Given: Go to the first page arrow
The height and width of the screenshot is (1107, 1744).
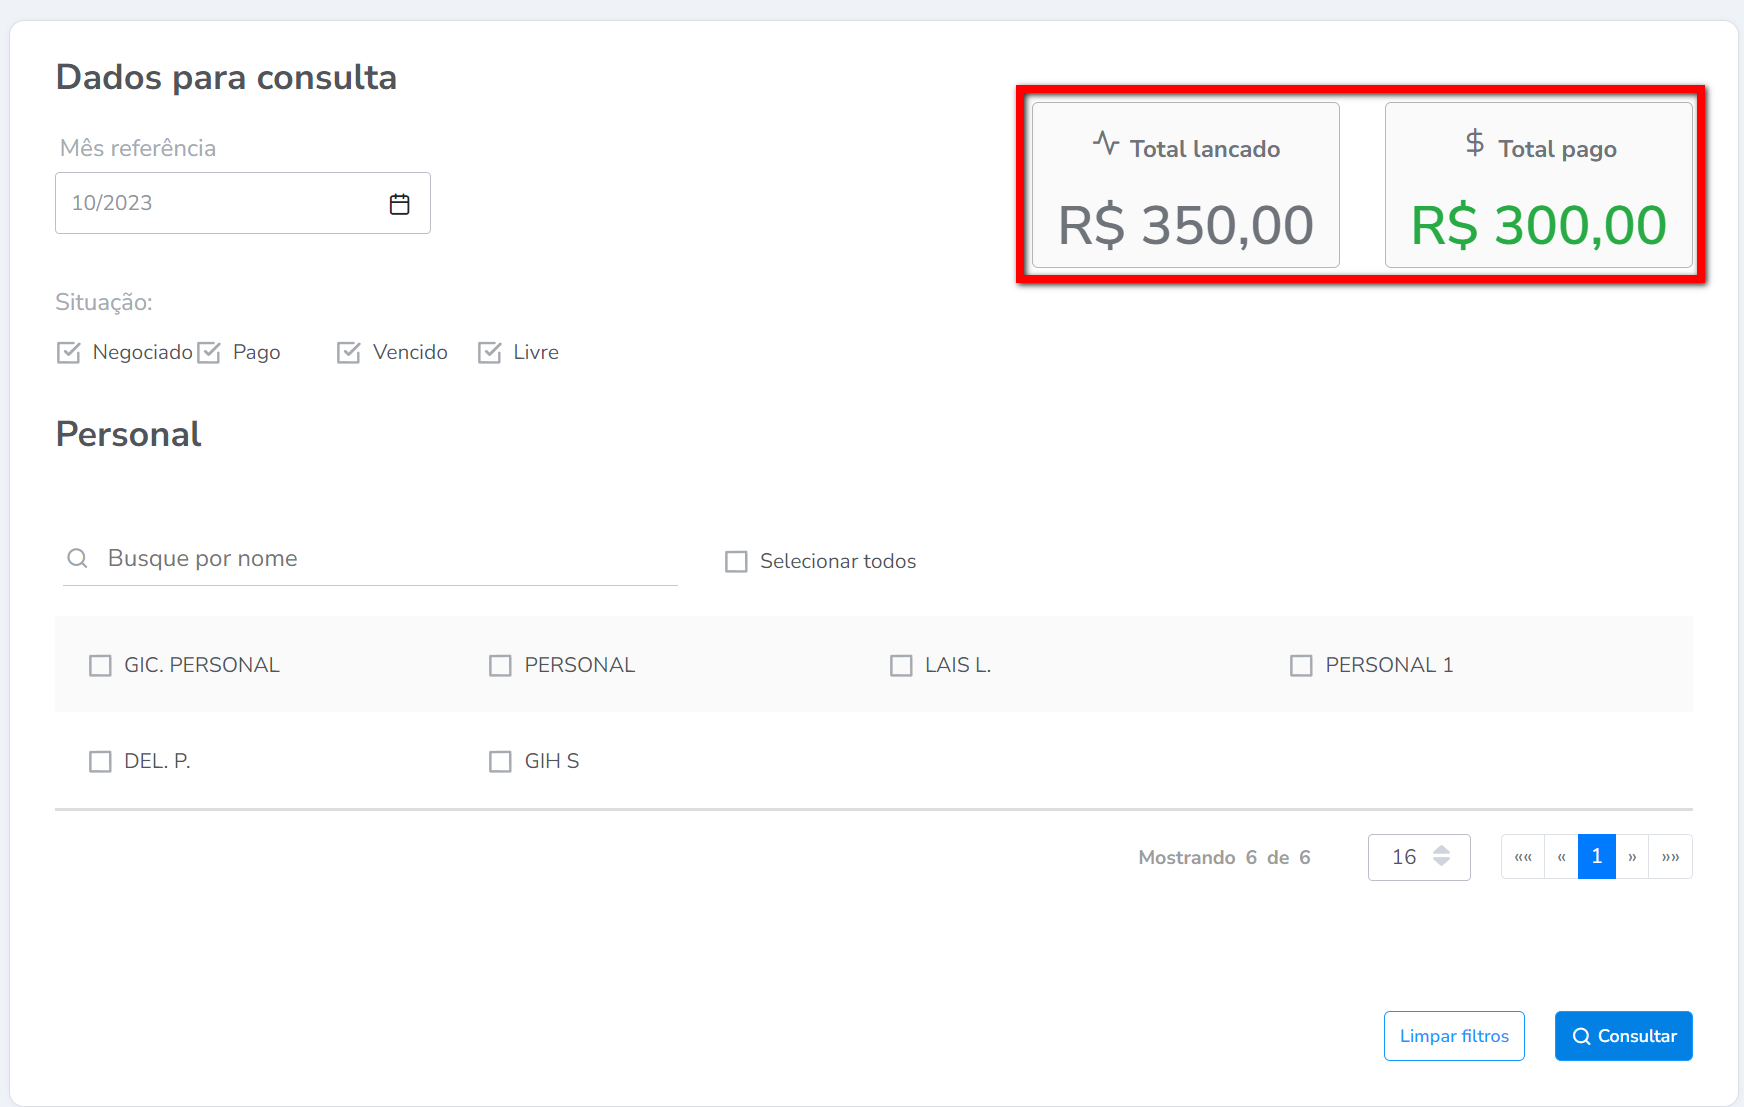Looking at the screenshot, I should coord(1523,857).
